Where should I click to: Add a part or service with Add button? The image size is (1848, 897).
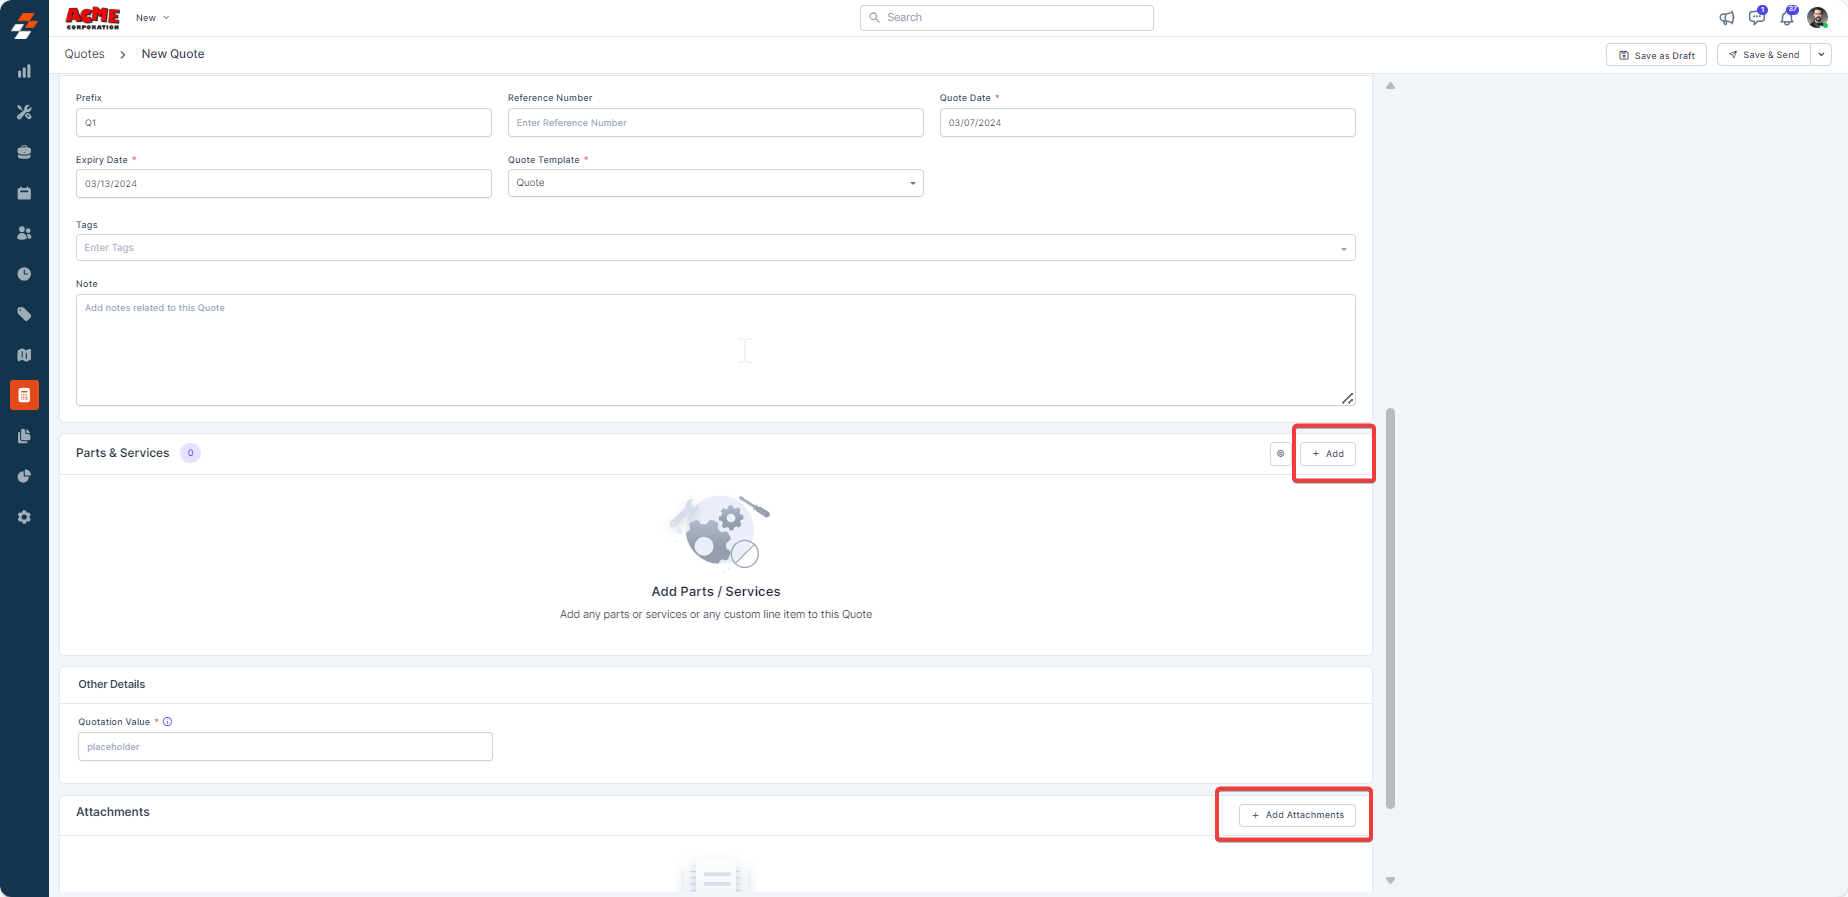pos(1328,454)
